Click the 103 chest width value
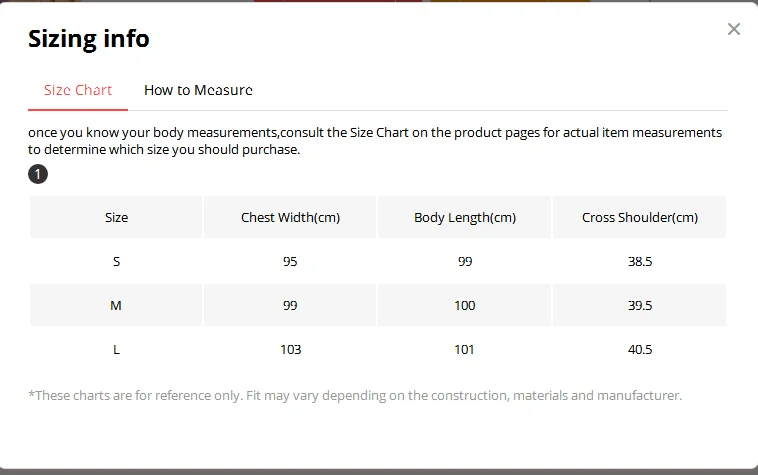This screenshot has width=758, height=475. tap(291, 349)
